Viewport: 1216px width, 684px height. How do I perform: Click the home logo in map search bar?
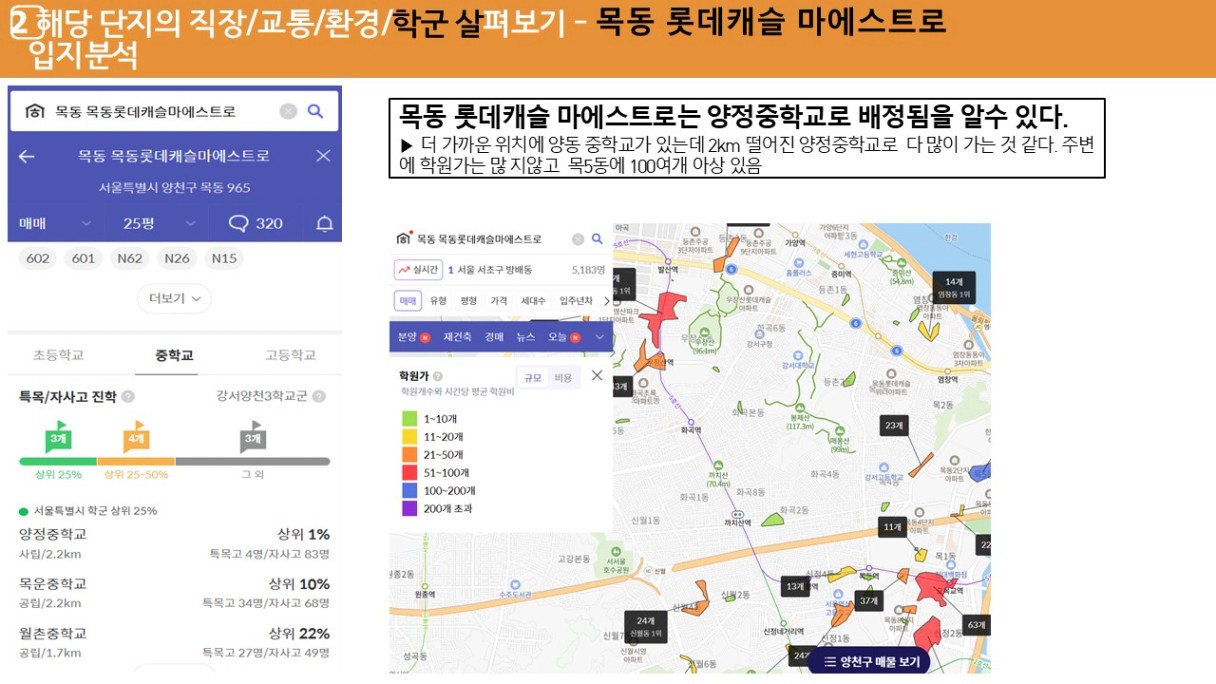pyautogui.click(x=404, y=239)
